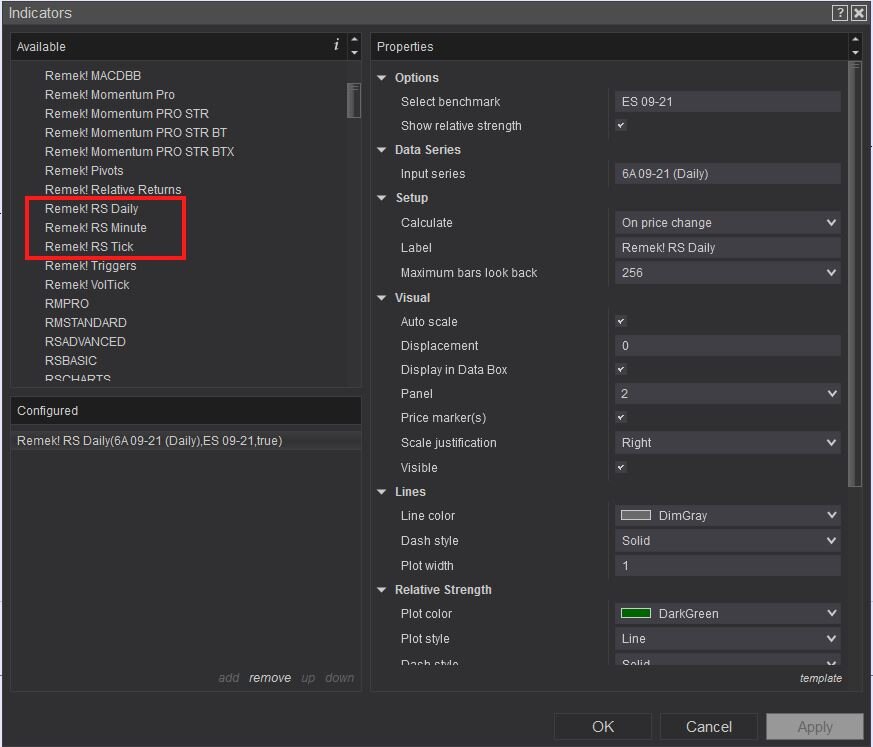Select RSADVANCED in available list
This screenshot has width=873, height=747.
point(85,341)
